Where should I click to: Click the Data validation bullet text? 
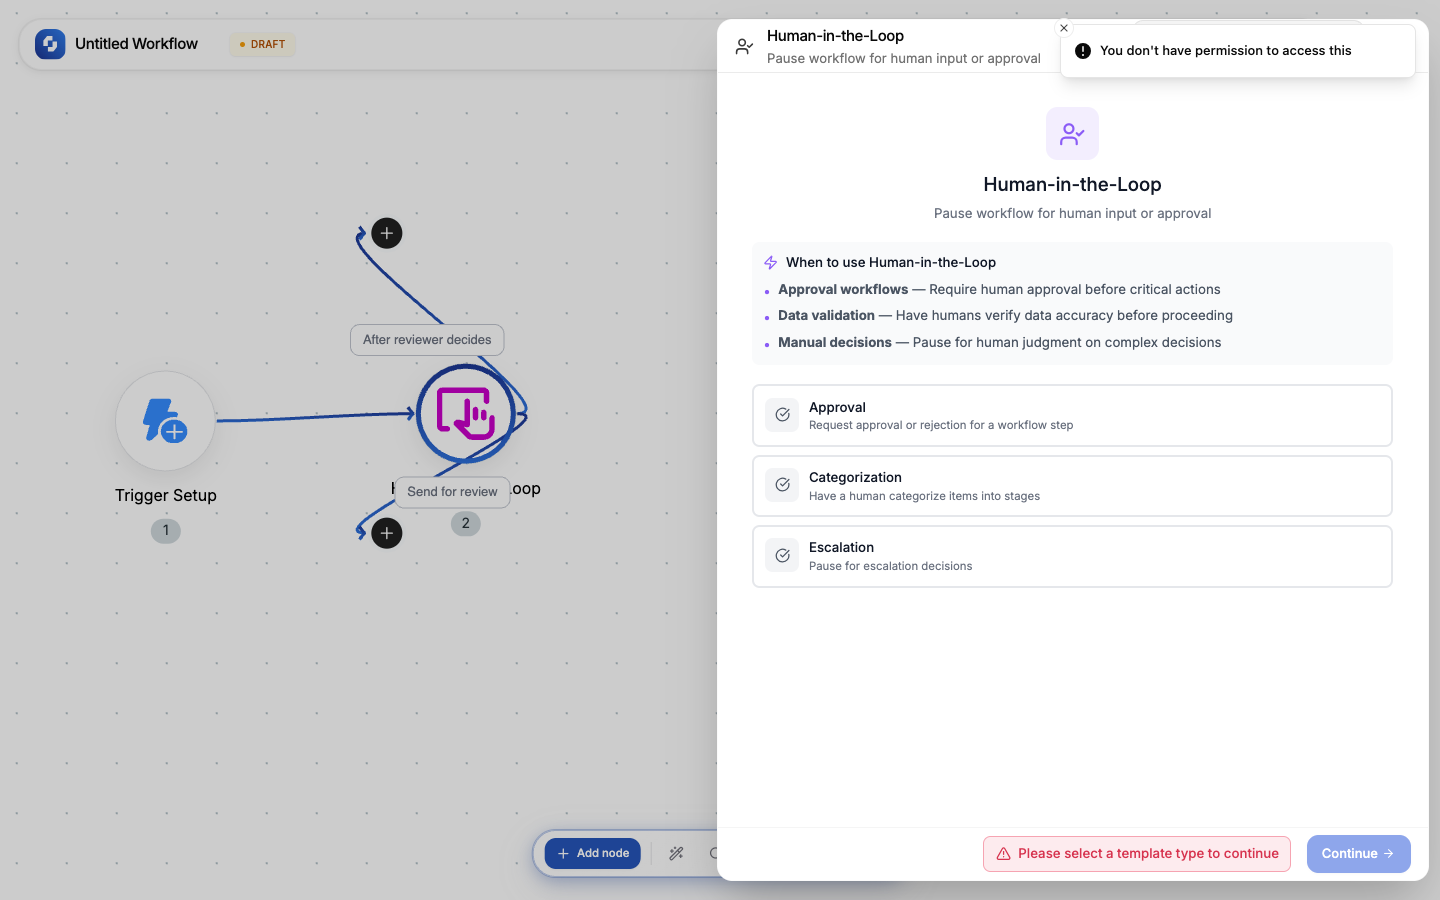[1005, 315]
